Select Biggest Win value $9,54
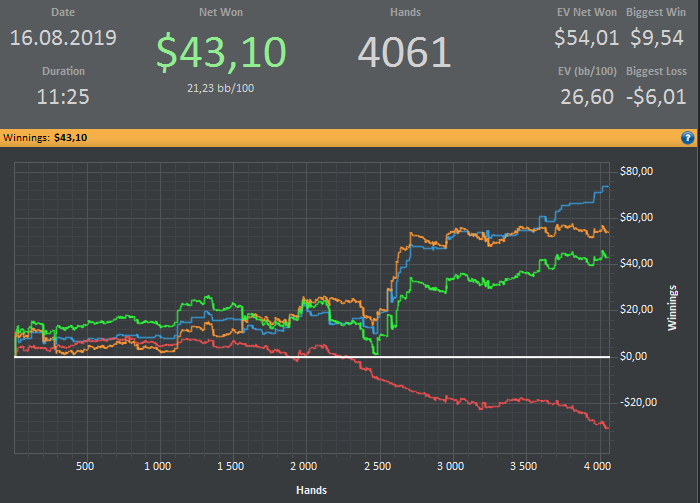Viewport: 700px width, 503px height. [657, 37]
